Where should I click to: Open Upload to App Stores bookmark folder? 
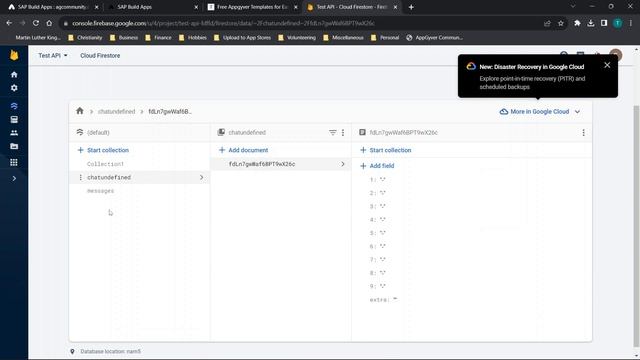242,38
